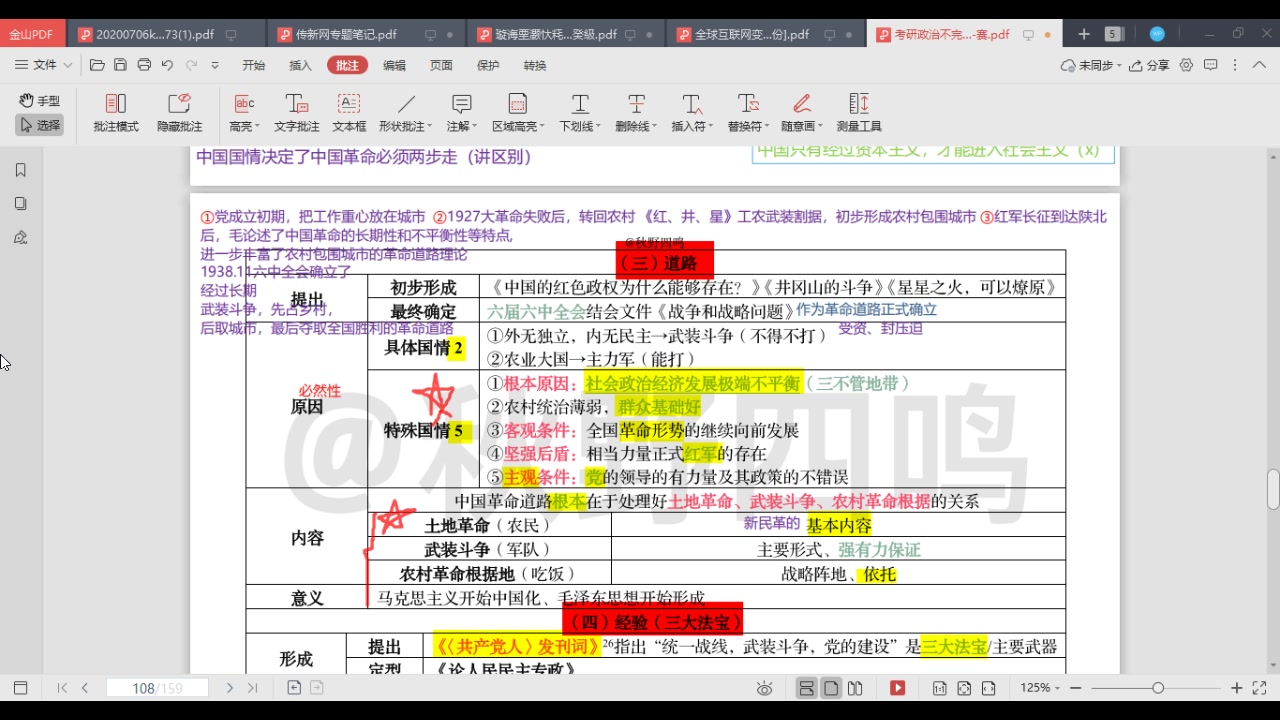Screen dimensions: 1280x720
Task: Open the 编辑 ribbon tab
Action: pos(394,65)
